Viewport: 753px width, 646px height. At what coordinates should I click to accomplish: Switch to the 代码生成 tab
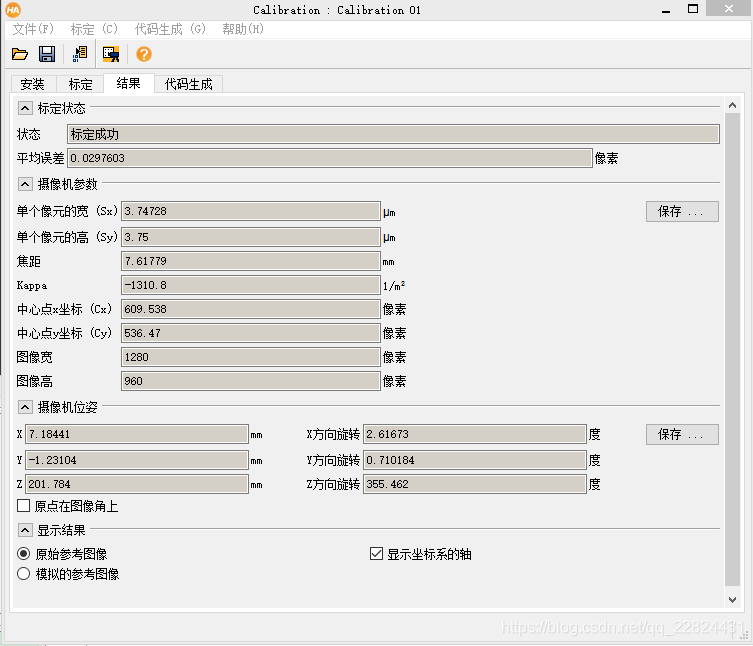pyautogui.click(x=188, y=84)
